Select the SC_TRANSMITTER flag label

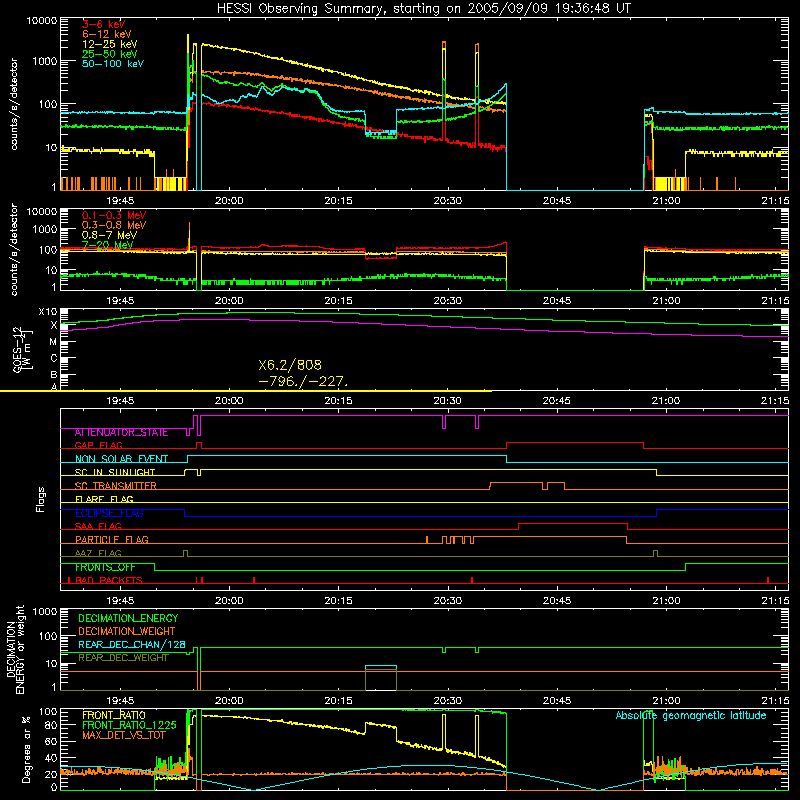[x=116, y=486]
